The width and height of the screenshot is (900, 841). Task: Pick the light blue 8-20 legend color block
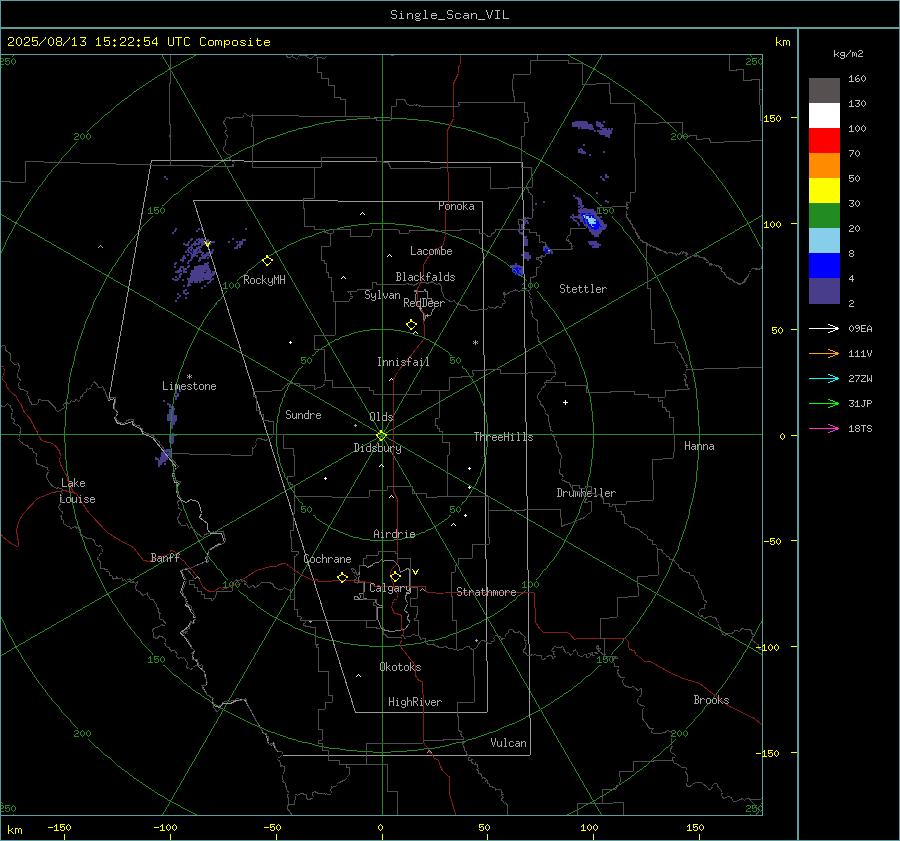click(x=824, y=241)
